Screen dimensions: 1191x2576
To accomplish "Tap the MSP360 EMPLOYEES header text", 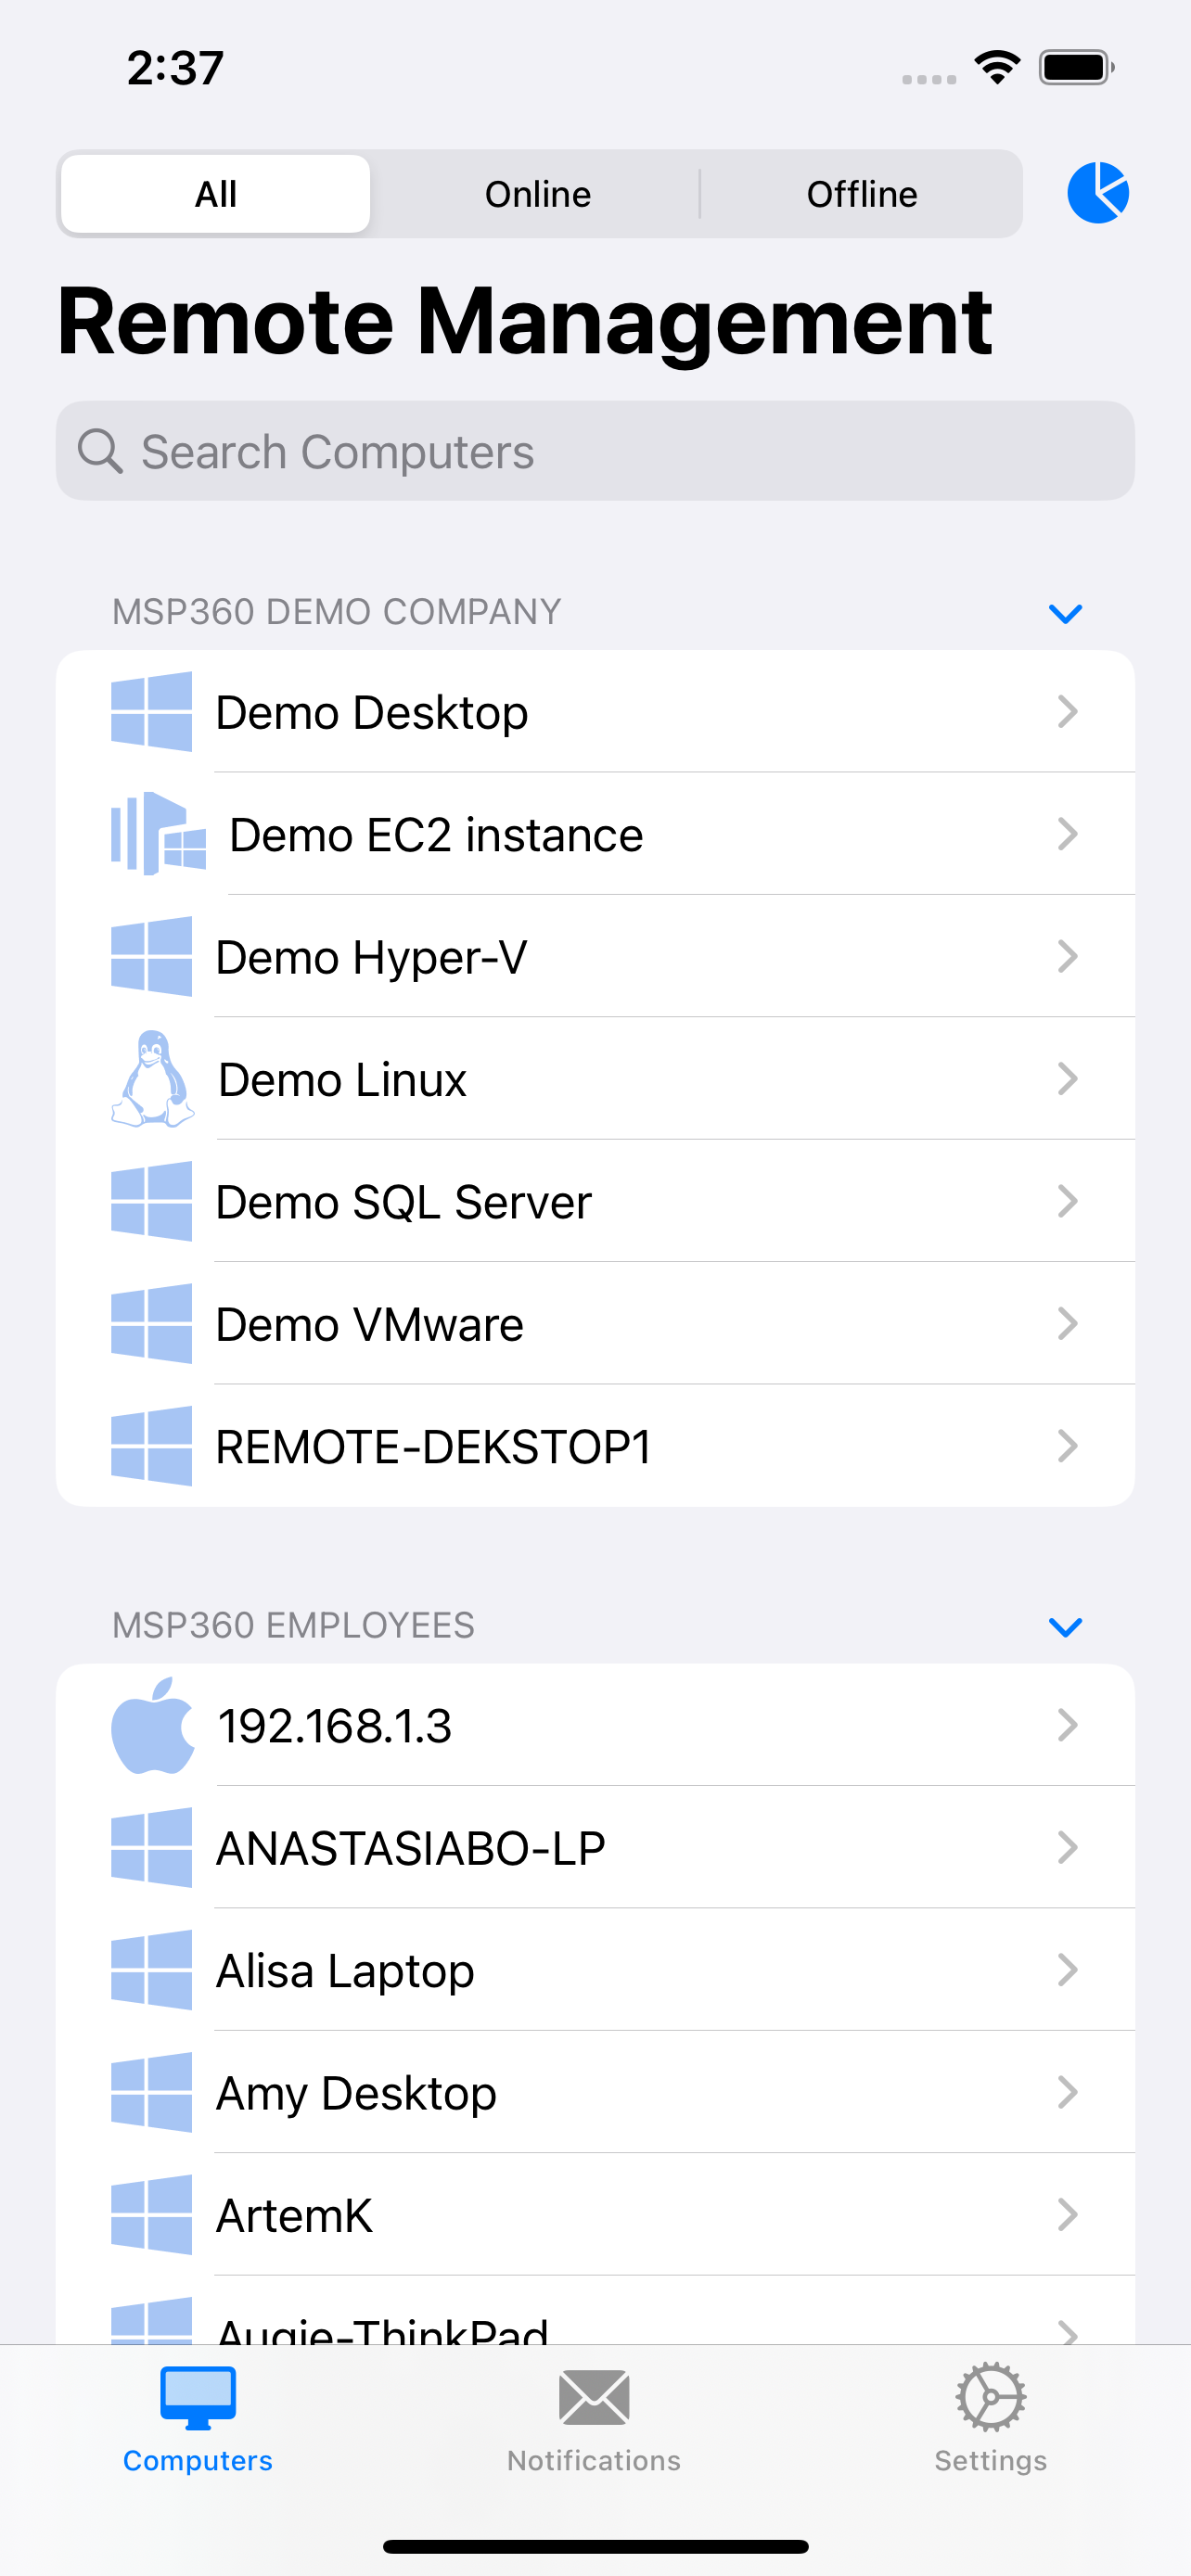I will click(293, 1626).
